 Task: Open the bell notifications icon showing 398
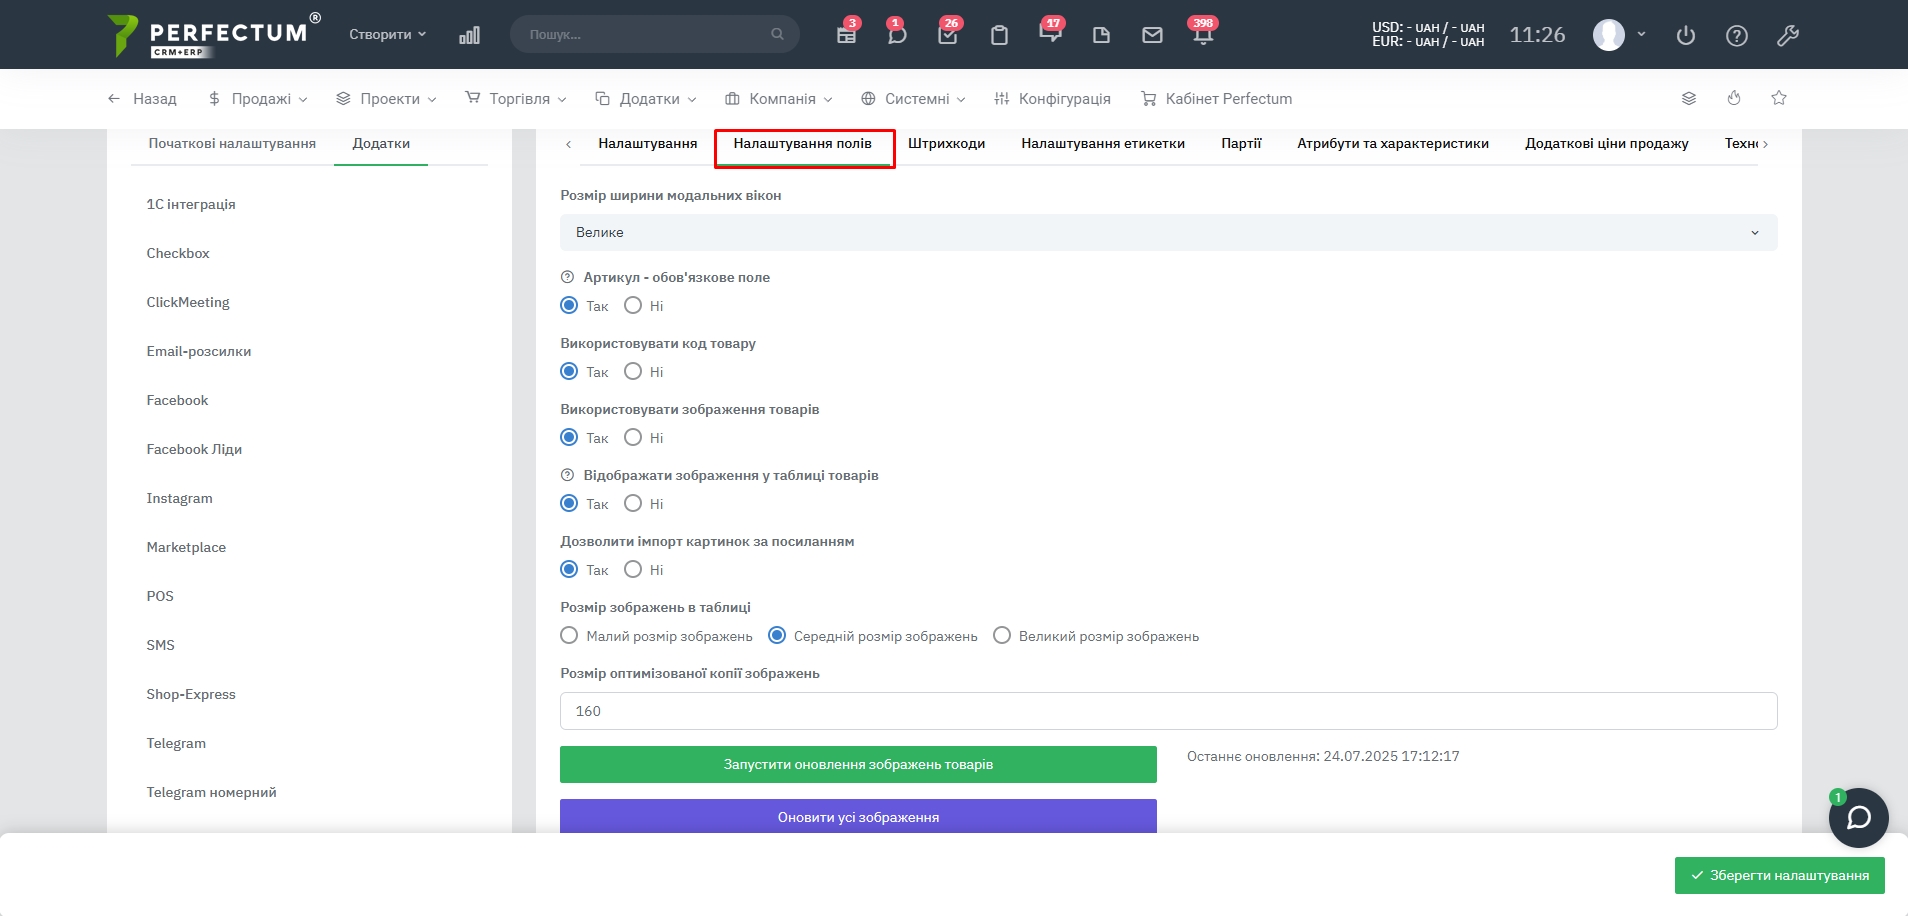point(1203,35)
